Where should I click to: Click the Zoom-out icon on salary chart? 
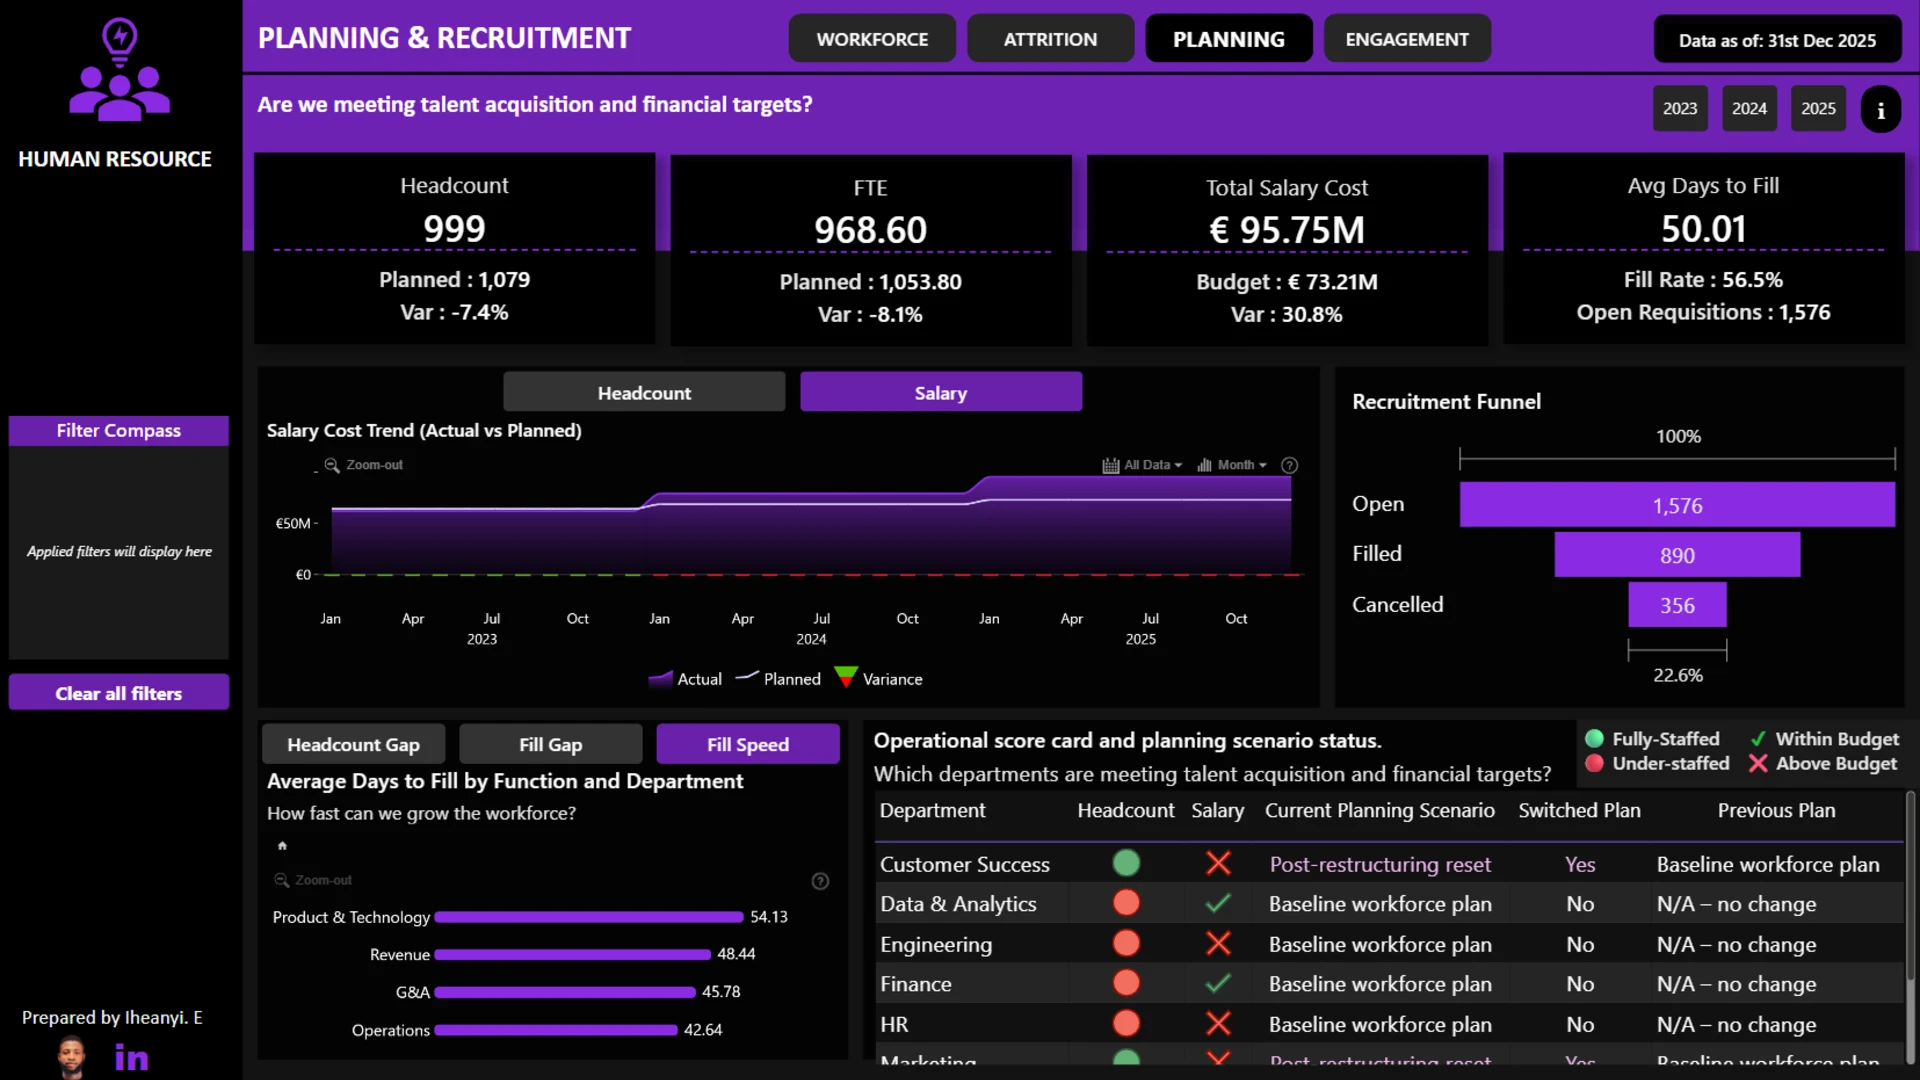[332, 465]
